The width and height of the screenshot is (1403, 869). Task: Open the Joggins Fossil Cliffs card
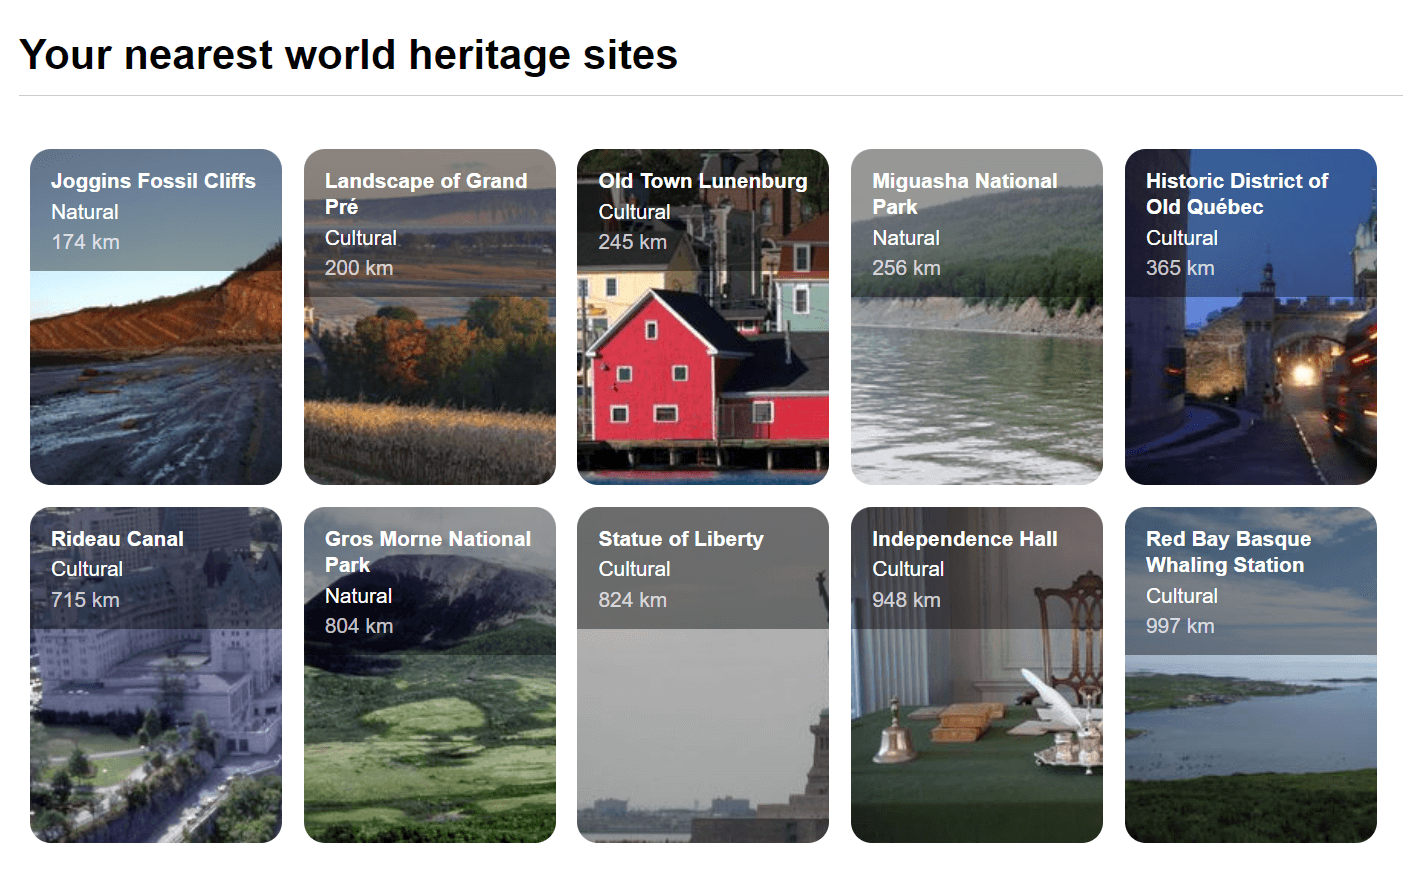(x=155, y=315)
